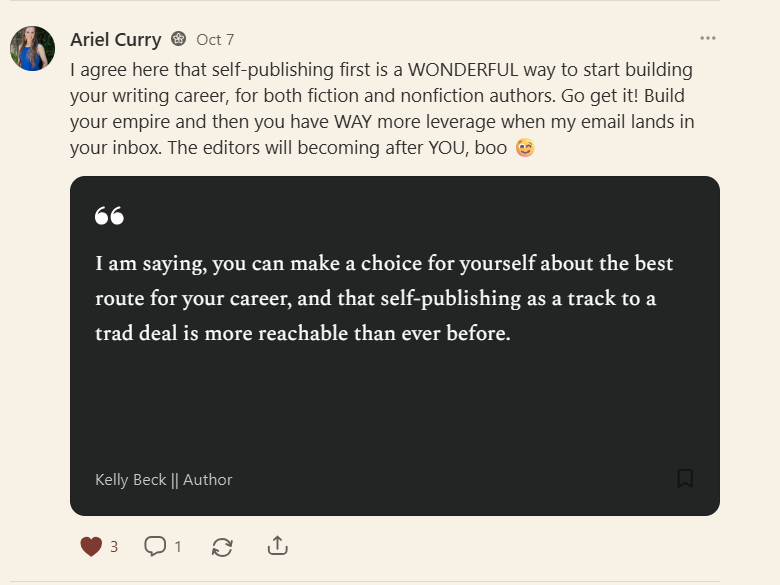Screen dimensions: 780x585
Task: Click the comment count number 1
Action: tap(178, 547)
